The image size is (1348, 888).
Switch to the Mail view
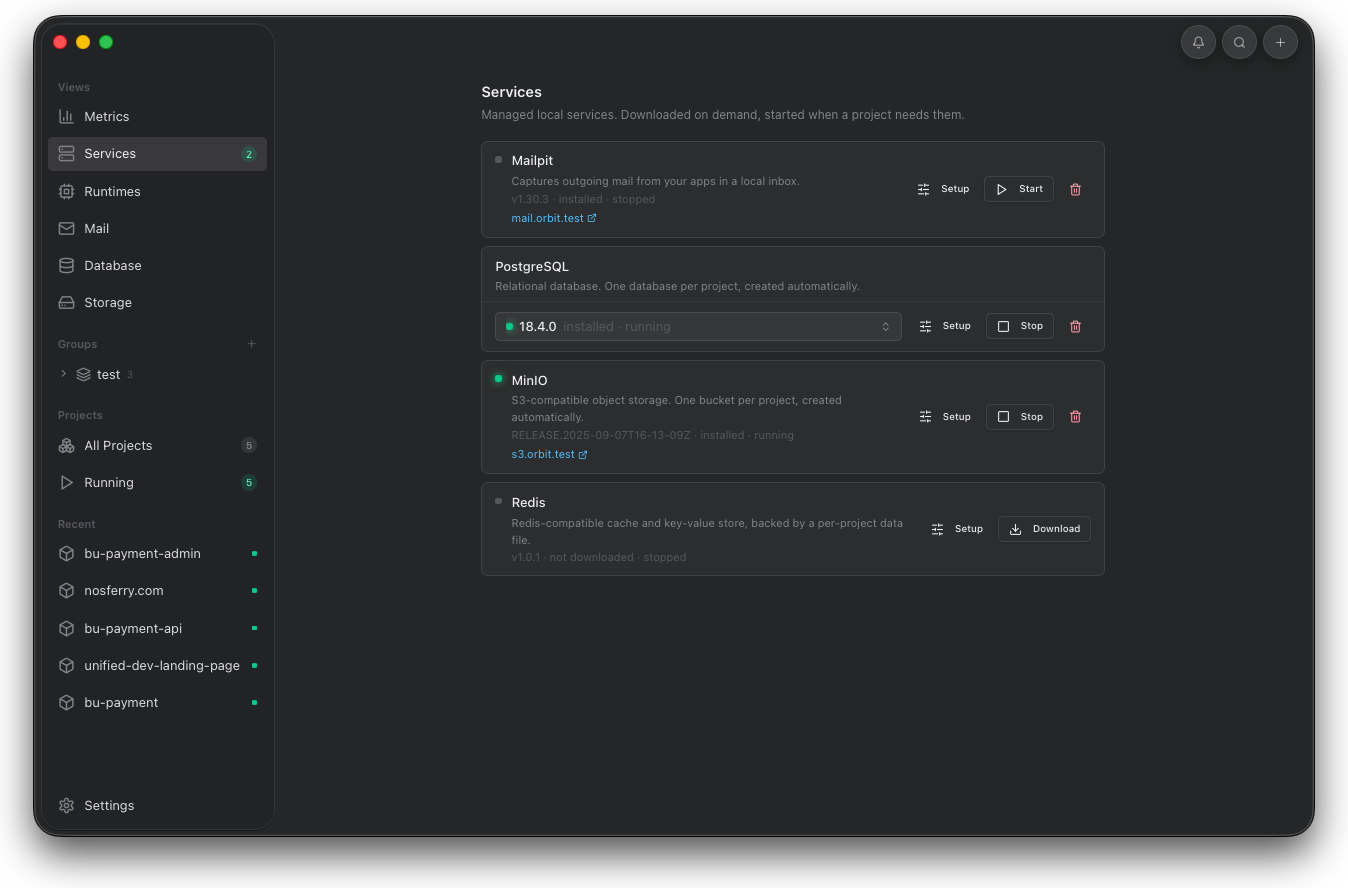click(157, 228)
